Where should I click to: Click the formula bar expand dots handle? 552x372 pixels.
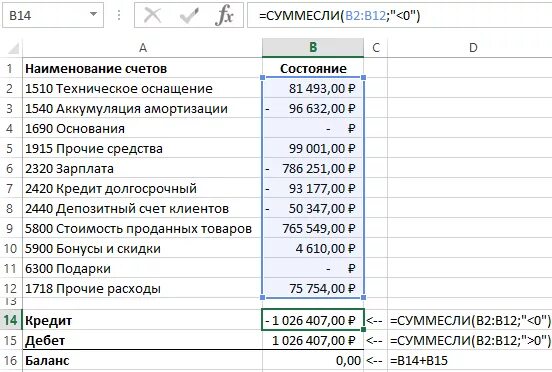[x=119, y=15]
